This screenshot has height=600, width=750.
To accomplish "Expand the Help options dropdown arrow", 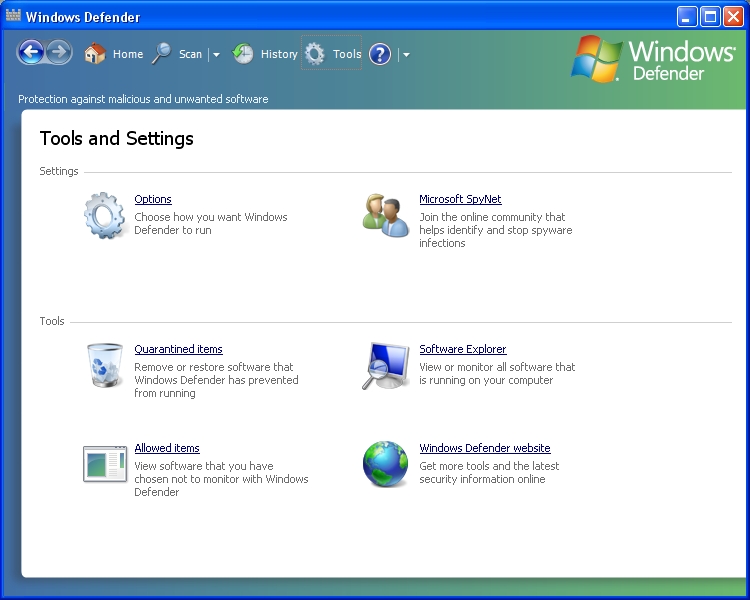I will (406, 55).
